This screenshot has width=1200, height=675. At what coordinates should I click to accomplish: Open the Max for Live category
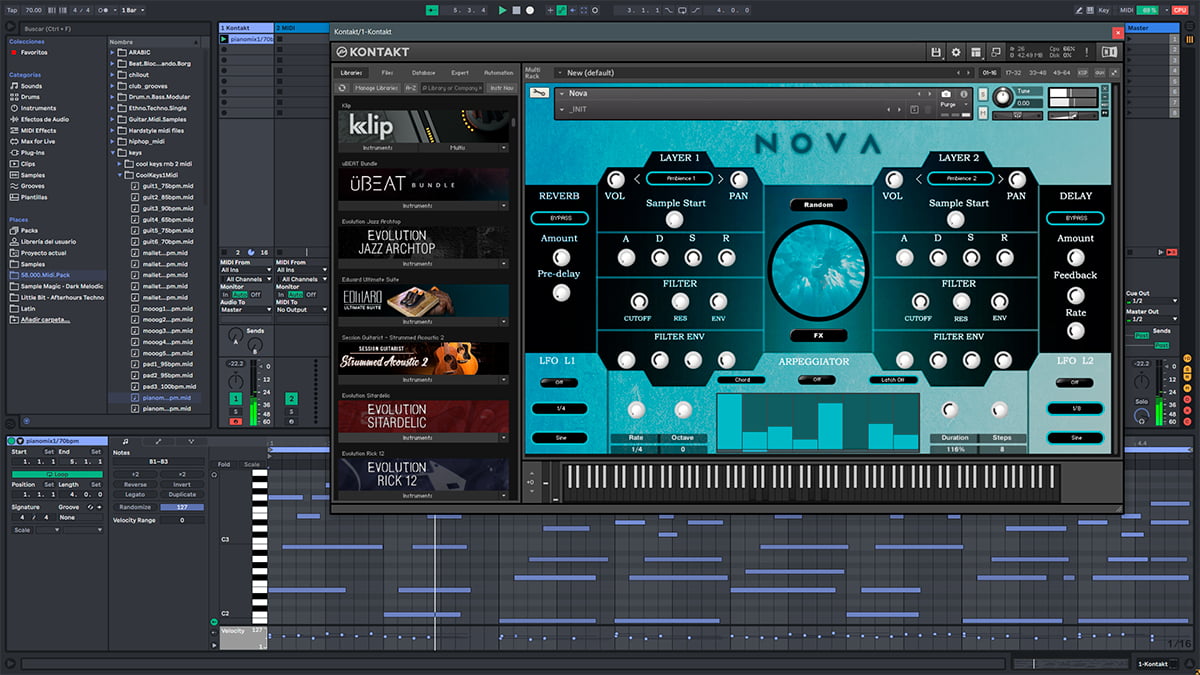tap(38, 141)
